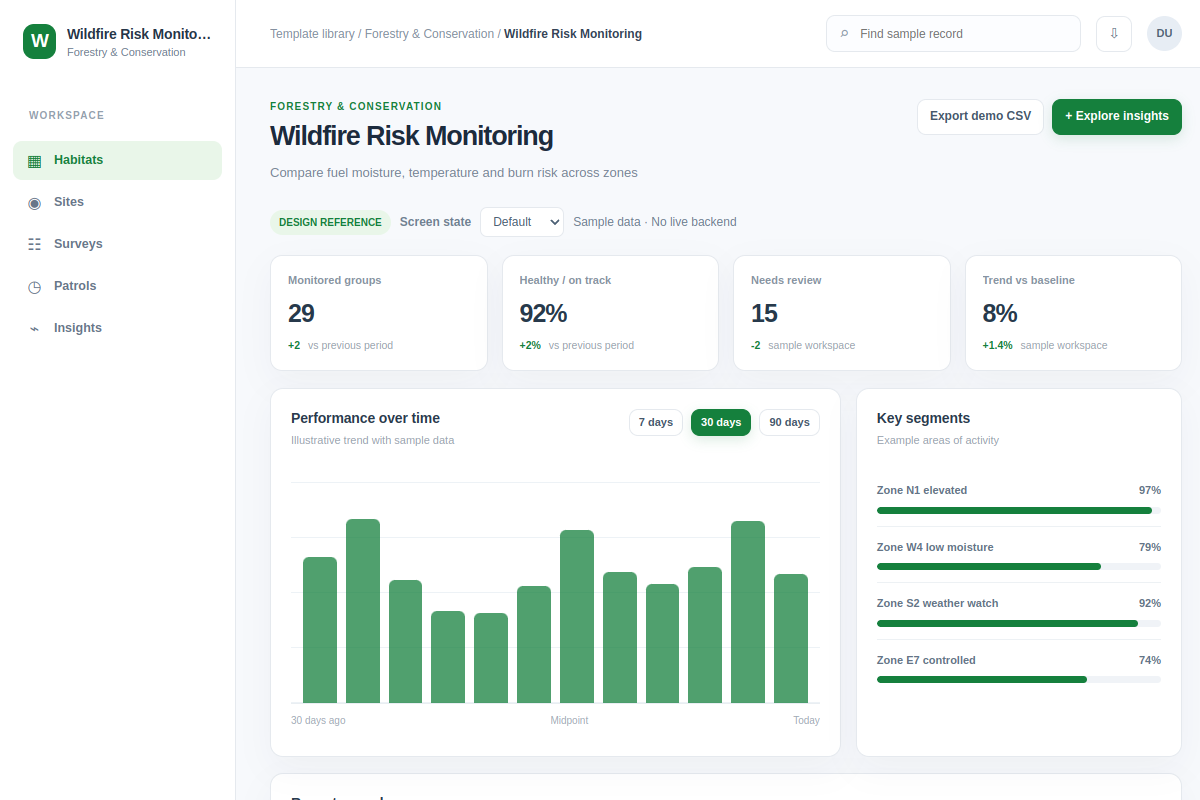Viewport: 1200px width, 800px height.
Task: Go to Sites in the sidebar
Action: [x=117, y=202]
